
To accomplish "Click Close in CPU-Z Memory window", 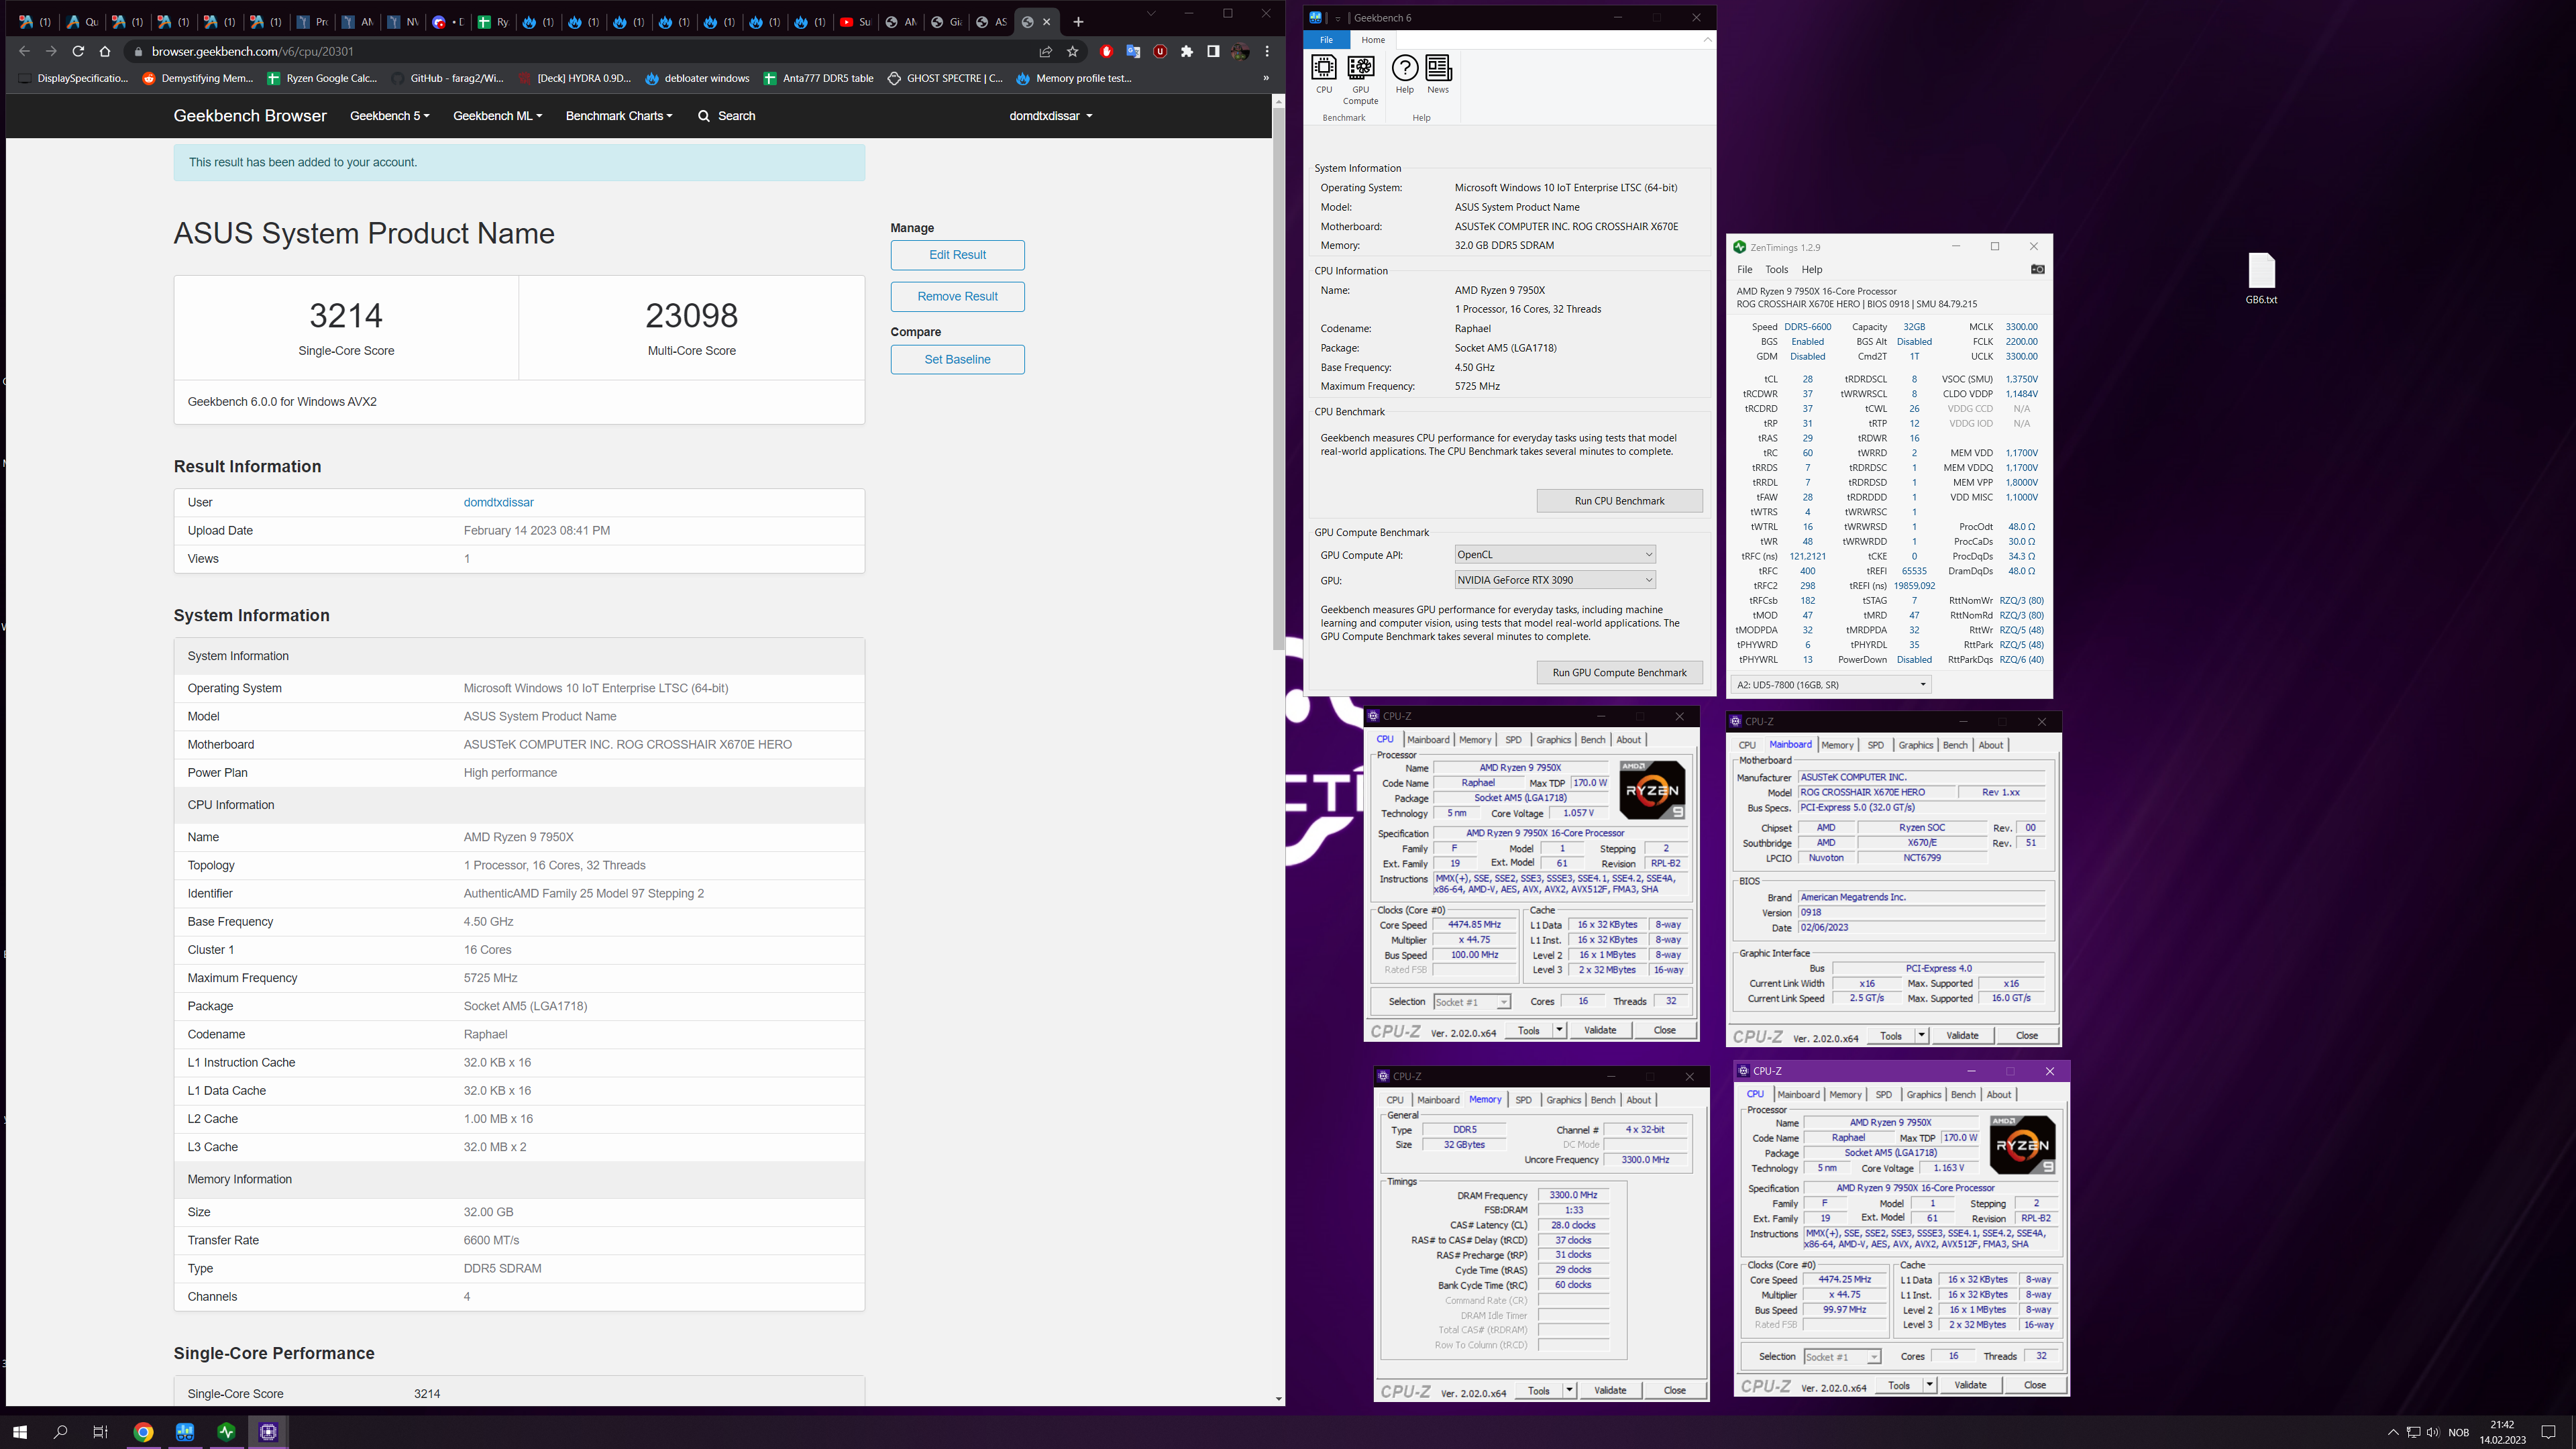I will click(x=1674, y=1391).
